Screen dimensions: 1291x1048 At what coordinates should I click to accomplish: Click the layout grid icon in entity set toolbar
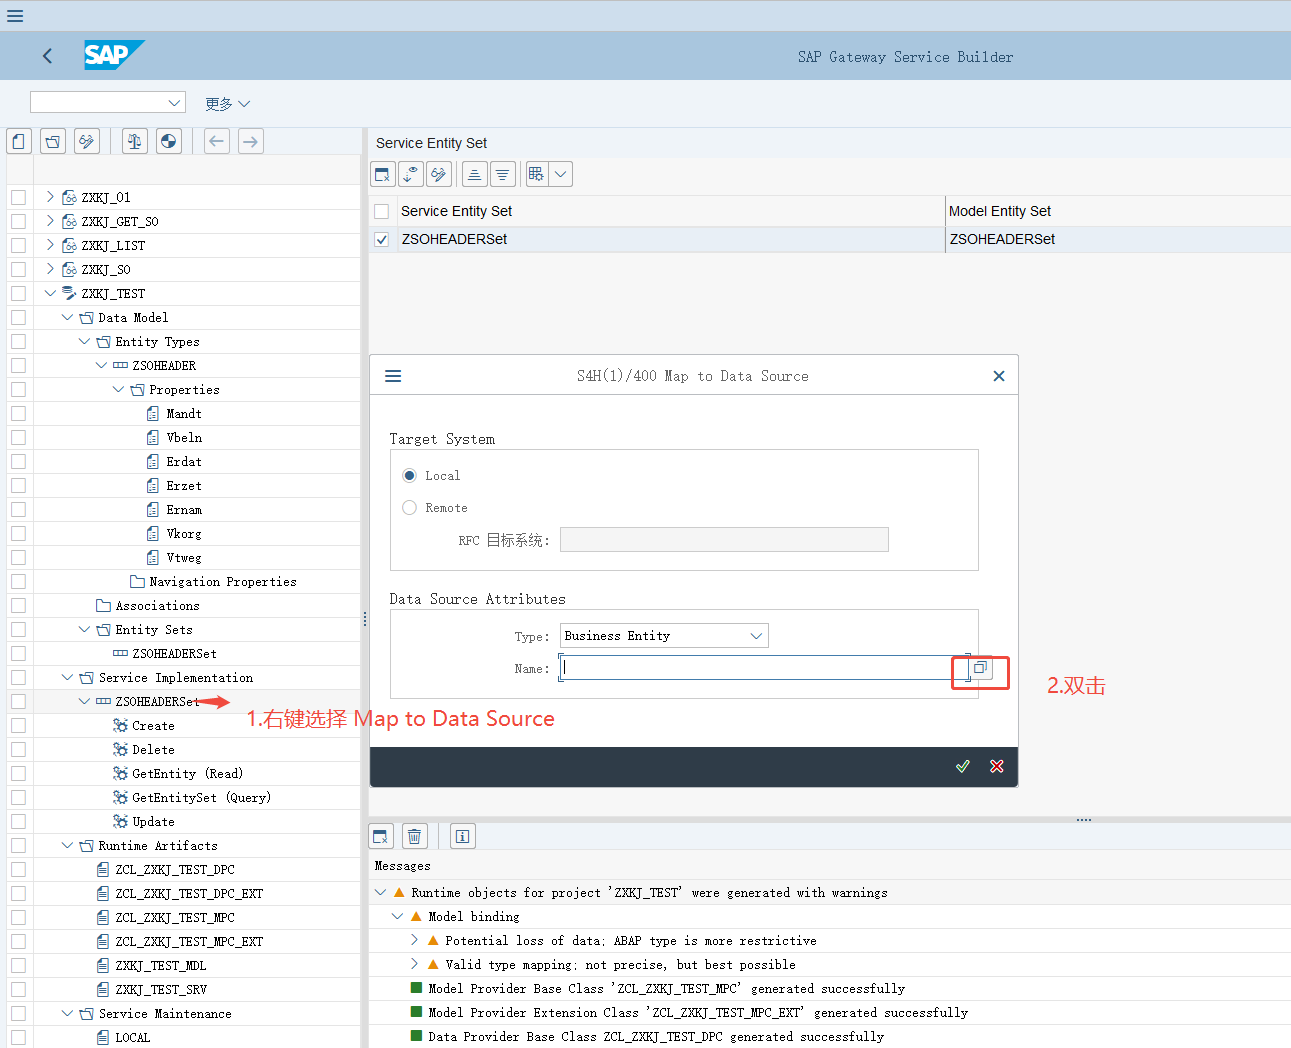(x=537, y=174)
